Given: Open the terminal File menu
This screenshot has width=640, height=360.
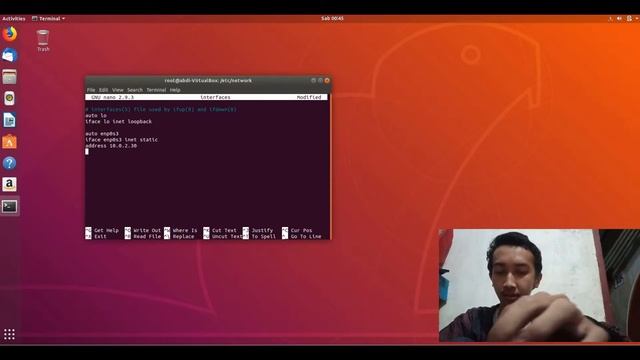Looking at the screenshot, I should (91, 90).
